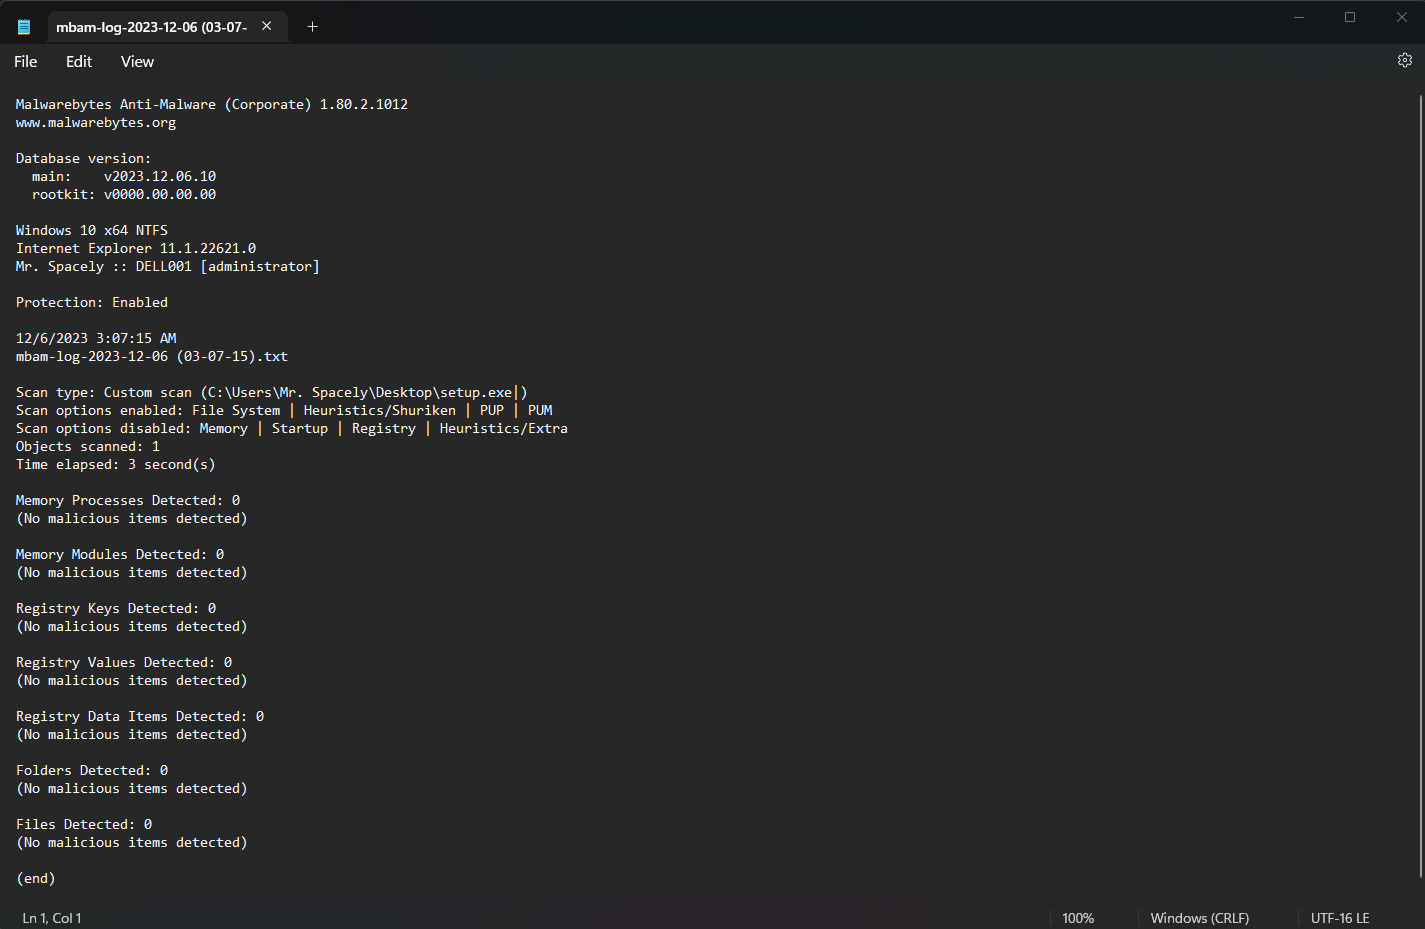
Task: Click 'No malicious items detected' under Memory Processes
Action: [x=132, y=519]
